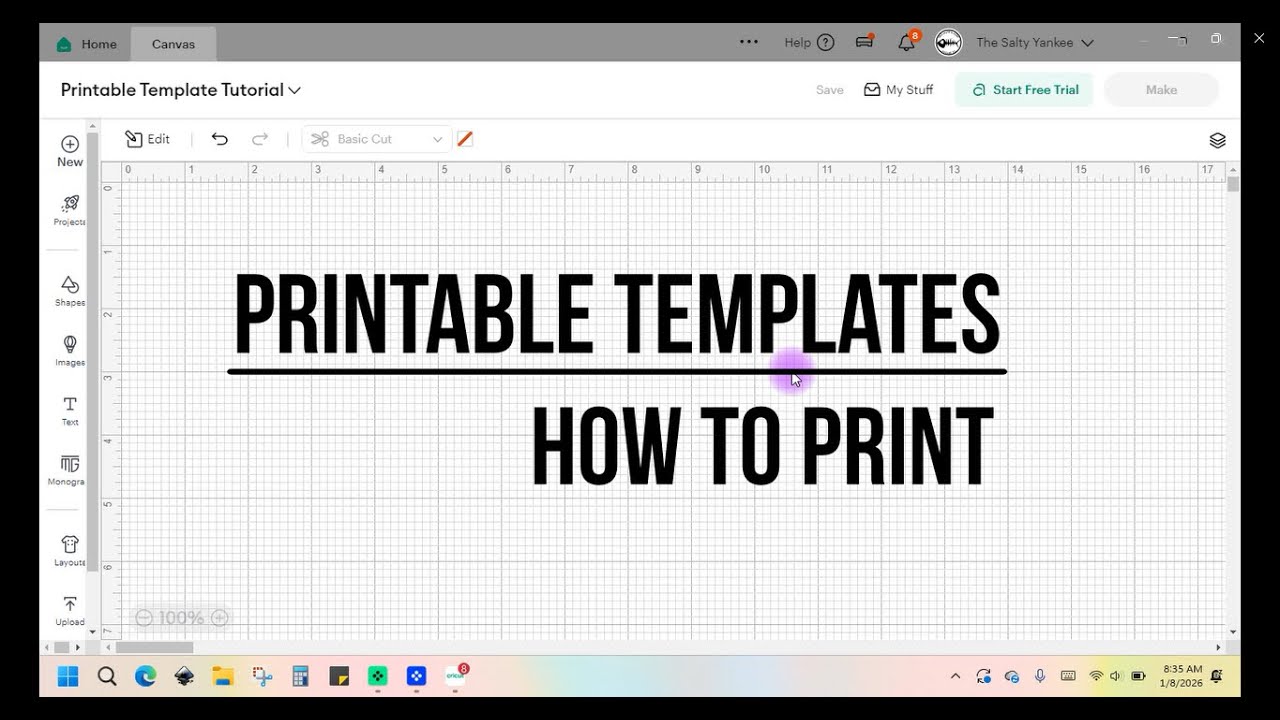Screen dimensions: 1280x720
Task: Open the Cricut app on the taskbar
Action: 456,676
